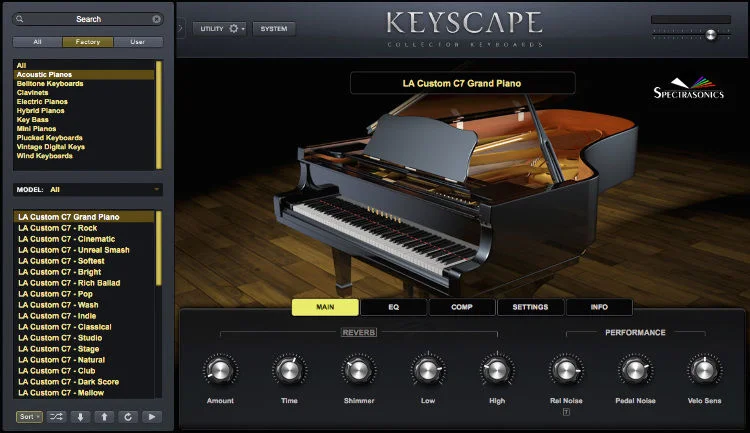Click the shuffle patches icon

[x=57, y=416]
